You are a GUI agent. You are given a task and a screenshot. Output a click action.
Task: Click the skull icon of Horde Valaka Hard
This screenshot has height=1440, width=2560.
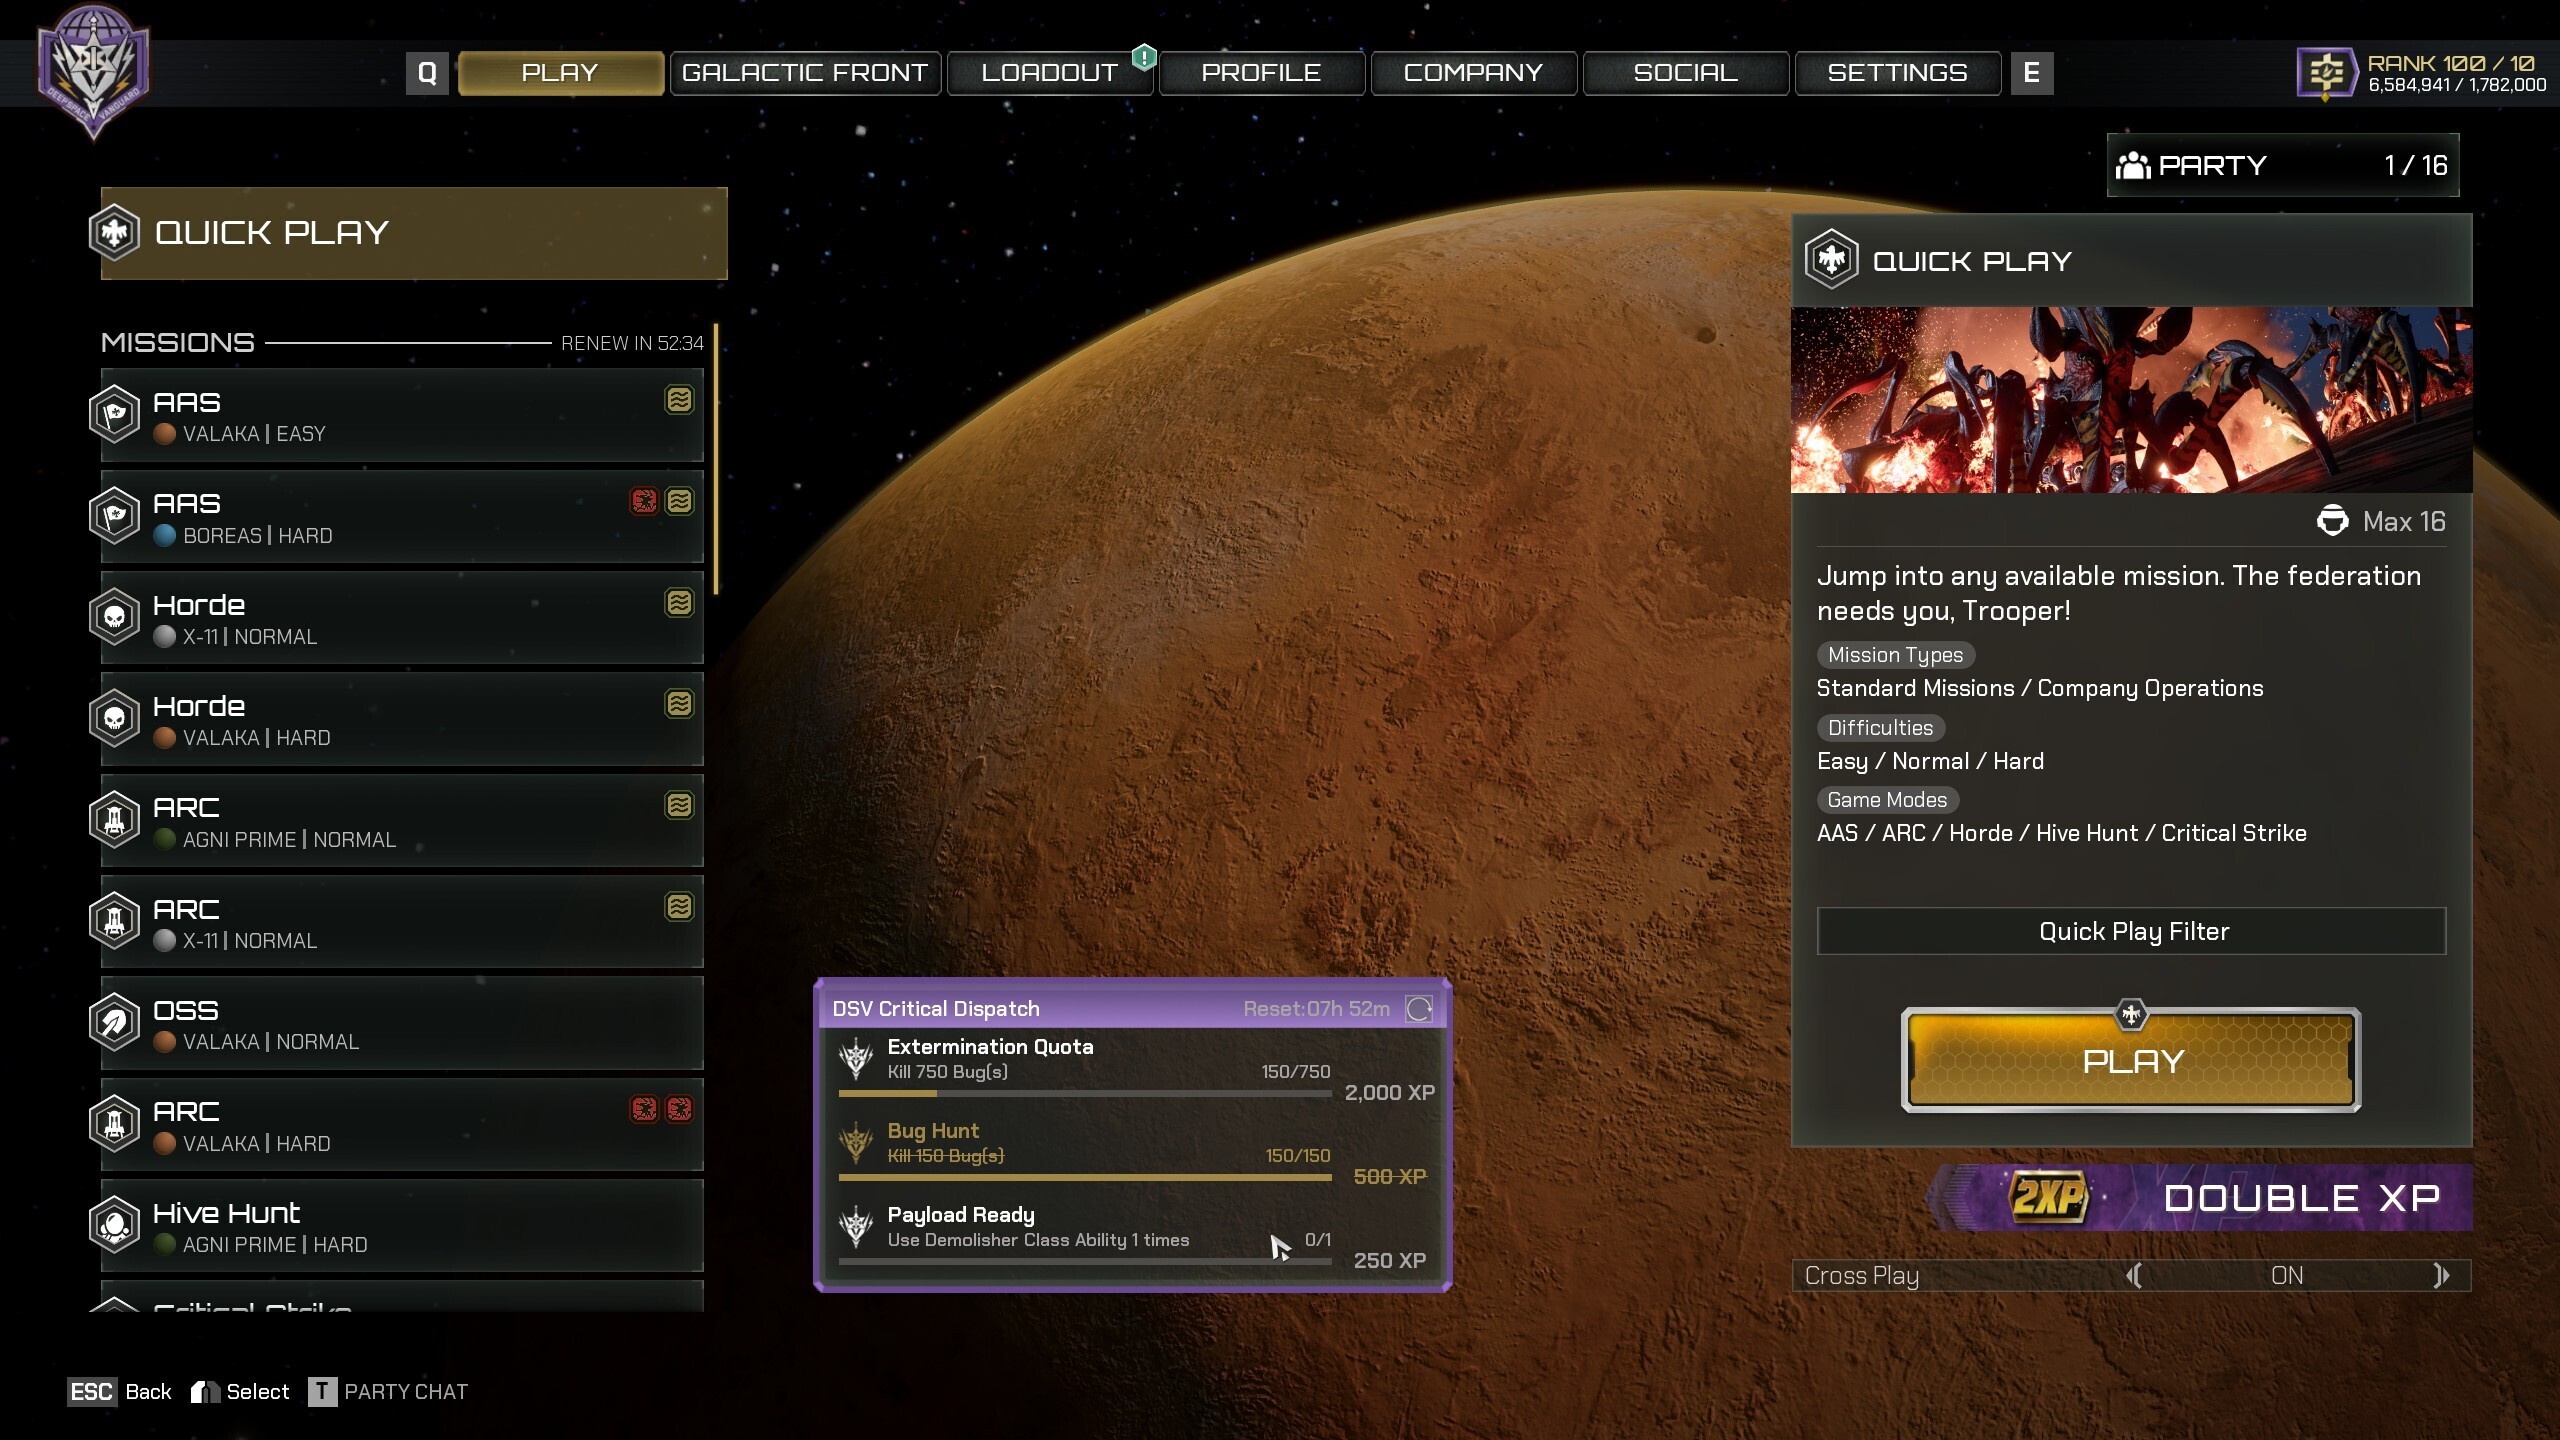click(114, 718)
